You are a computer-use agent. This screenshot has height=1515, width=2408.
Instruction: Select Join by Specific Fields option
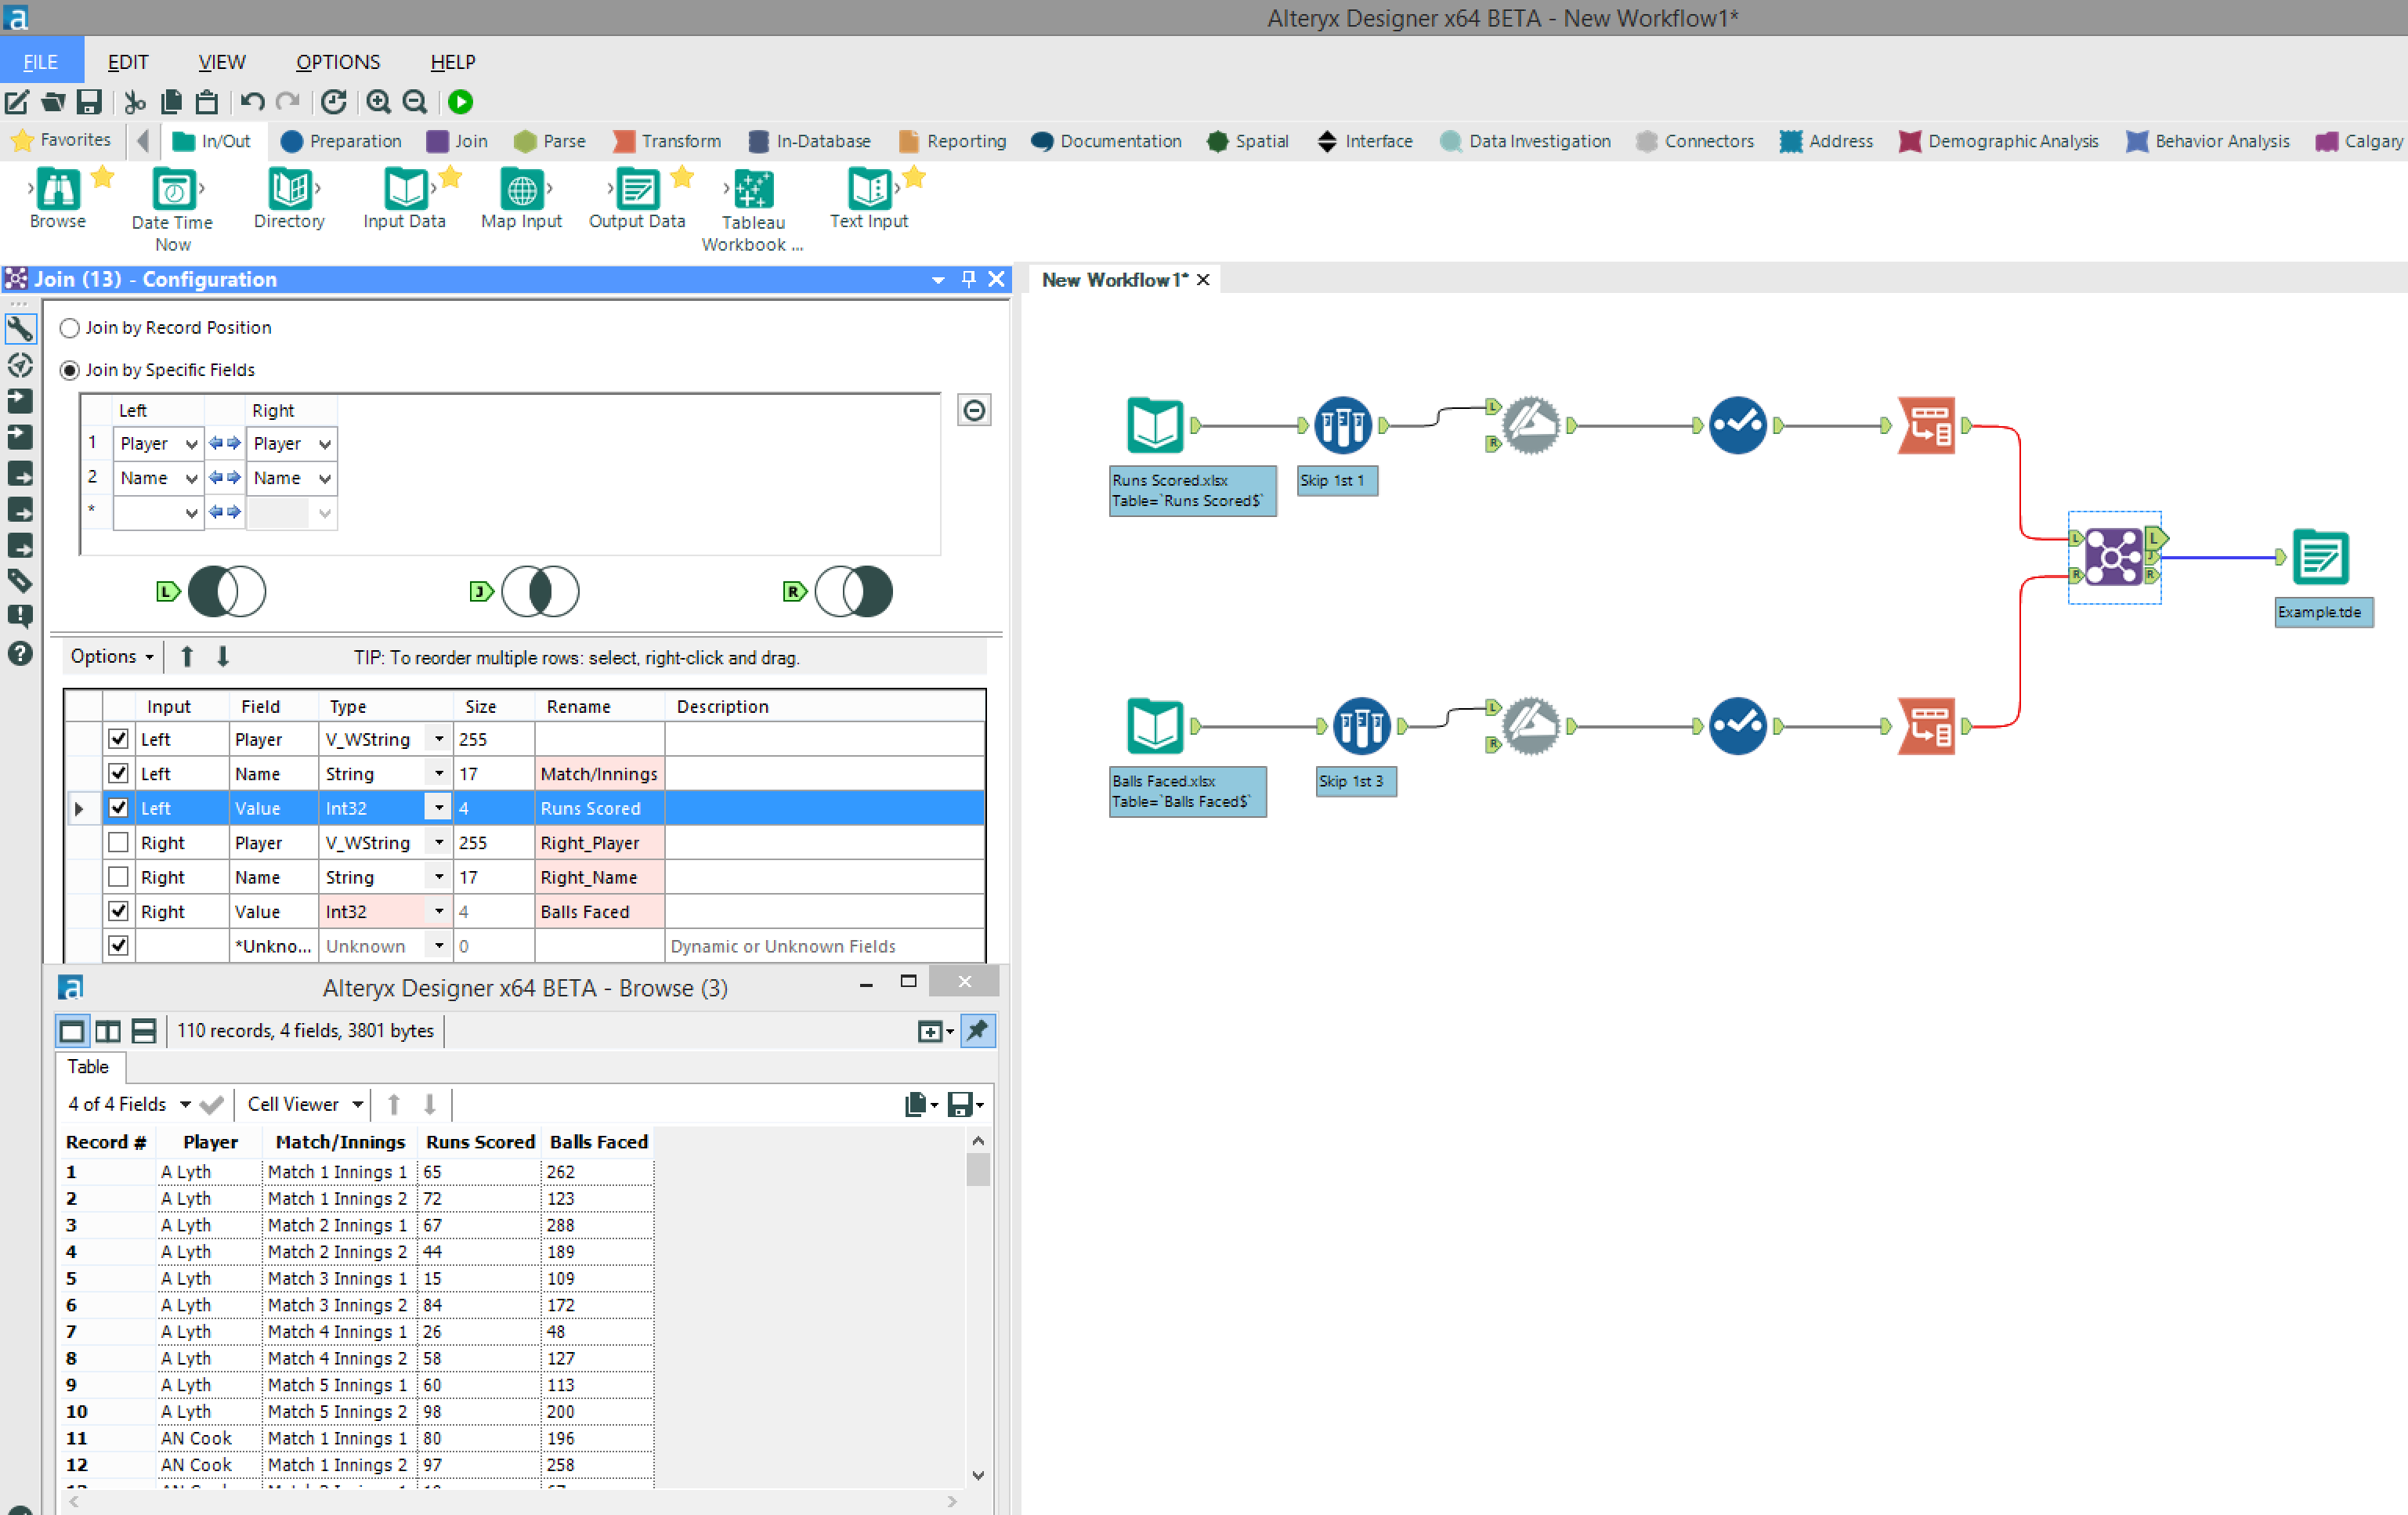(x=69, y=370)
